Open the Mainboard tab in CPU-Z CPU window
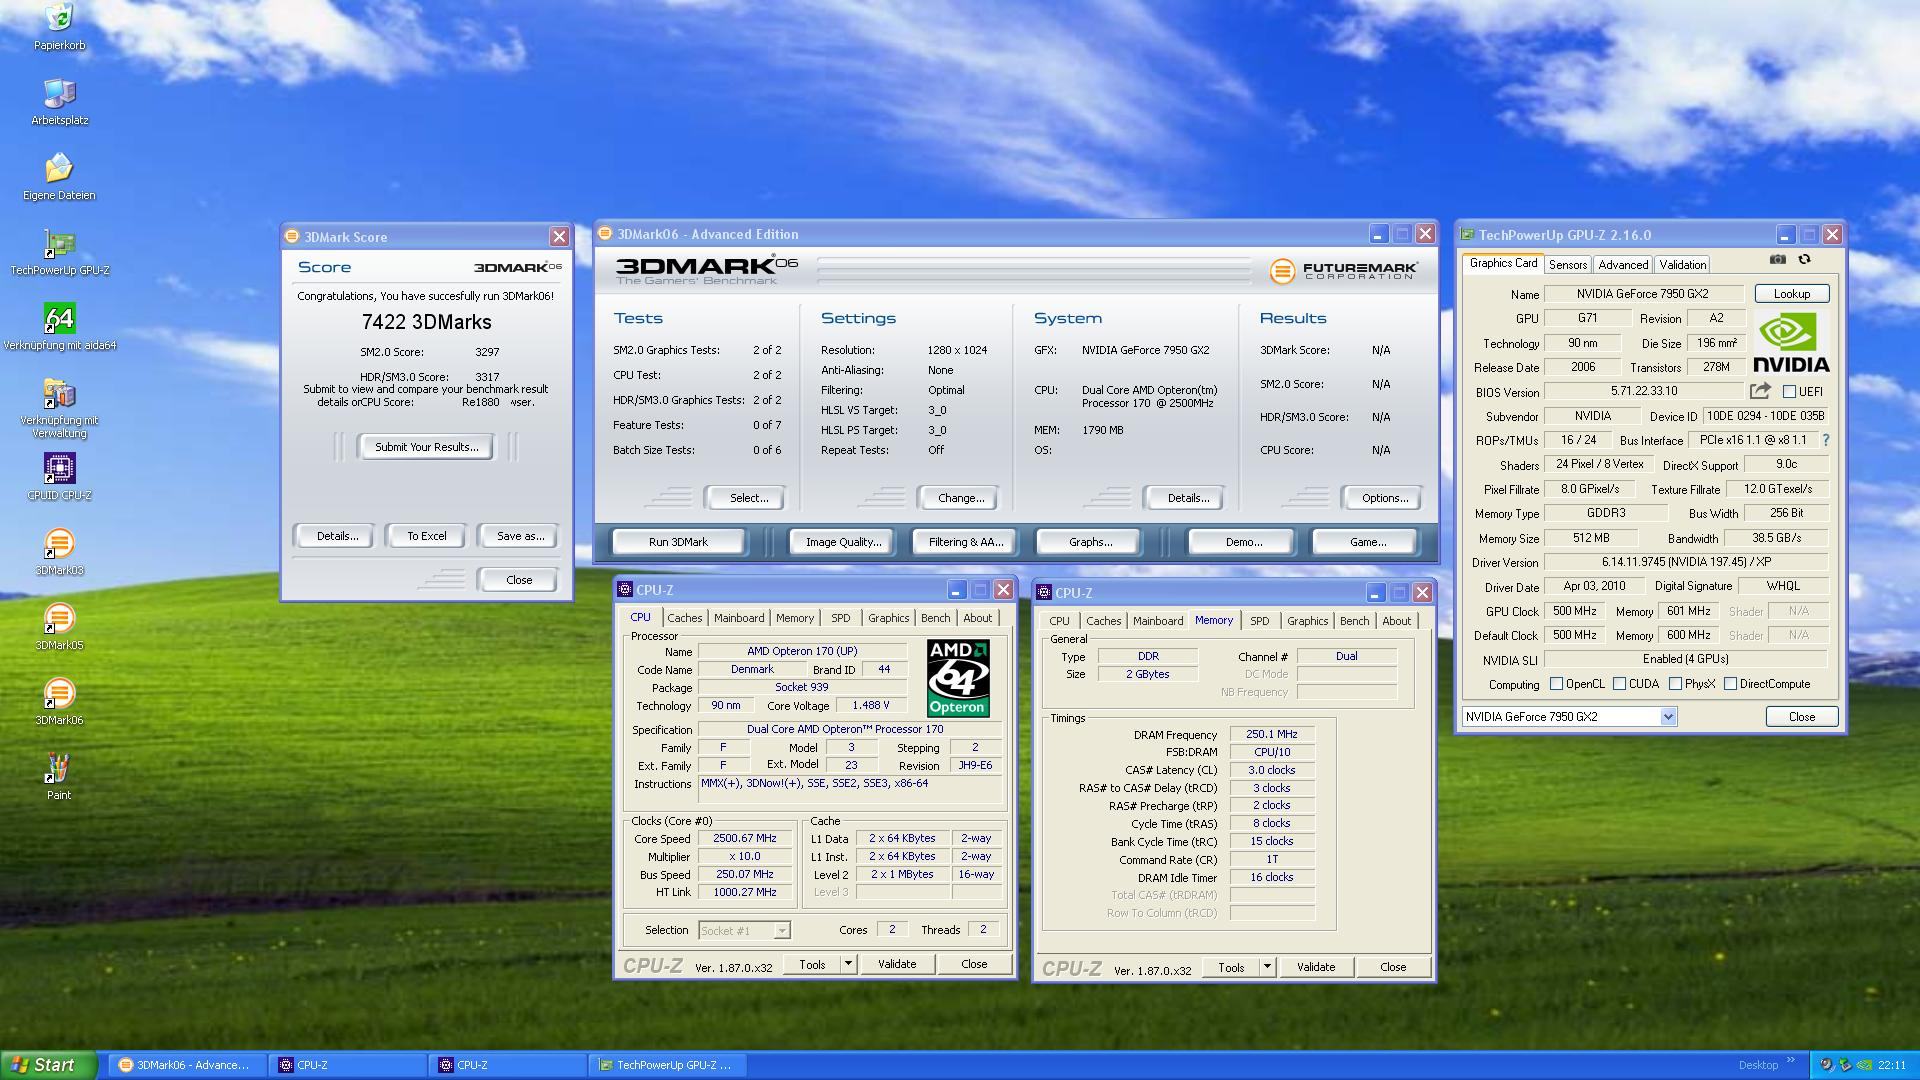 point(739,618)
